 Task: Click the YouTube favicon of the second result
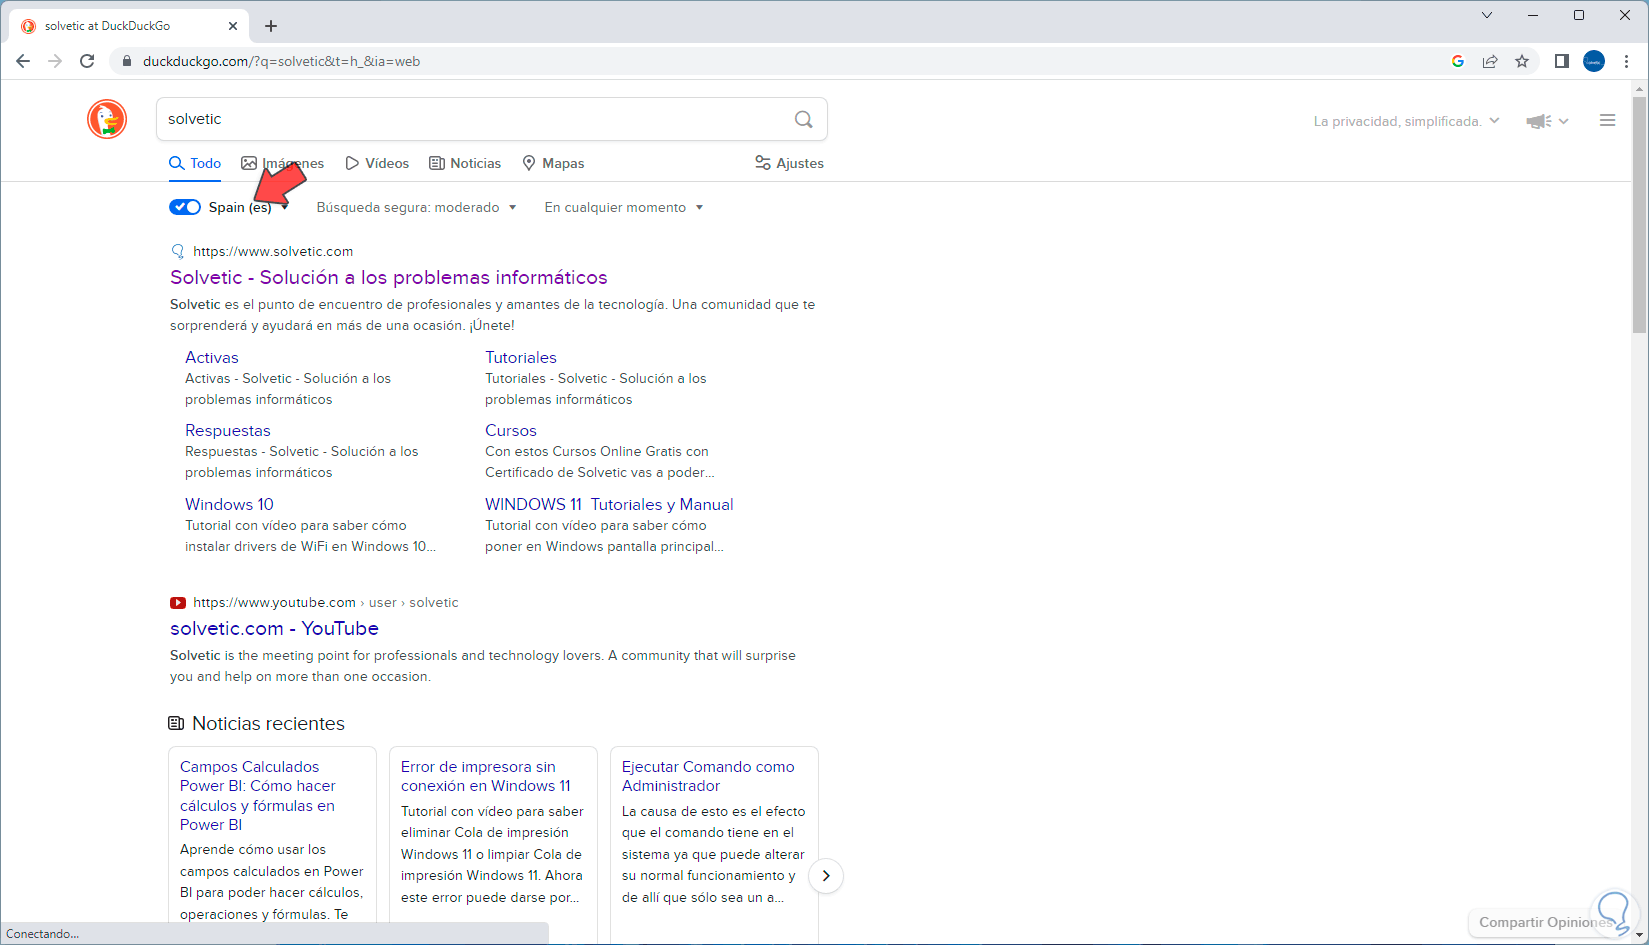(178, 602)
